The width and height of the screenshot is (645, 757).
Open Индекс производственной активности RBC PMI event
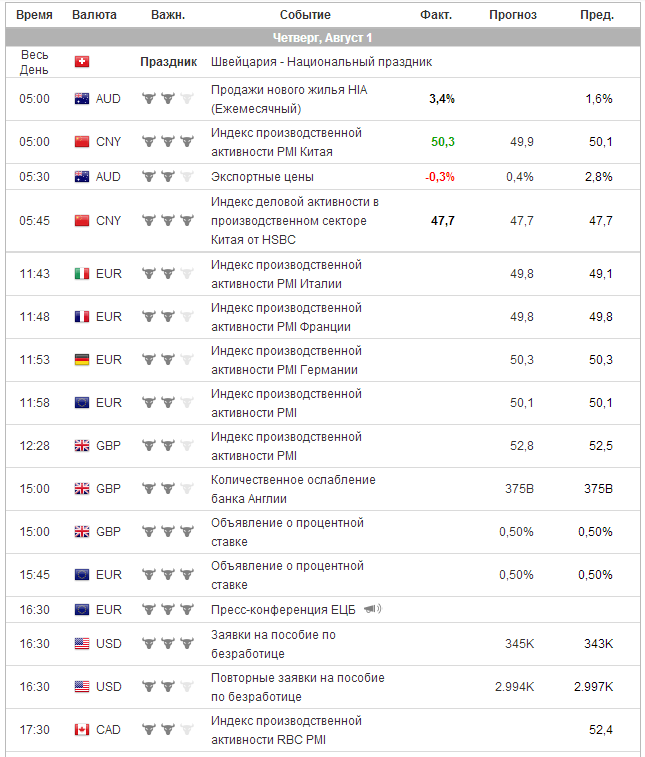tap(286, 730)
